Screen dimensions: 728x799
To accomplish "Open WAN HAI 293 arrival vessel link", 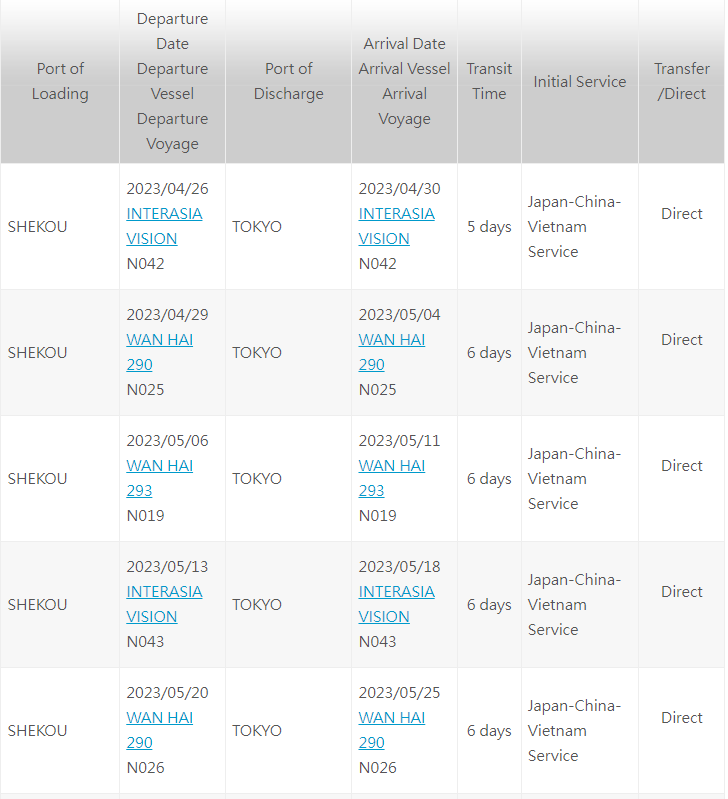I will 391,478.
